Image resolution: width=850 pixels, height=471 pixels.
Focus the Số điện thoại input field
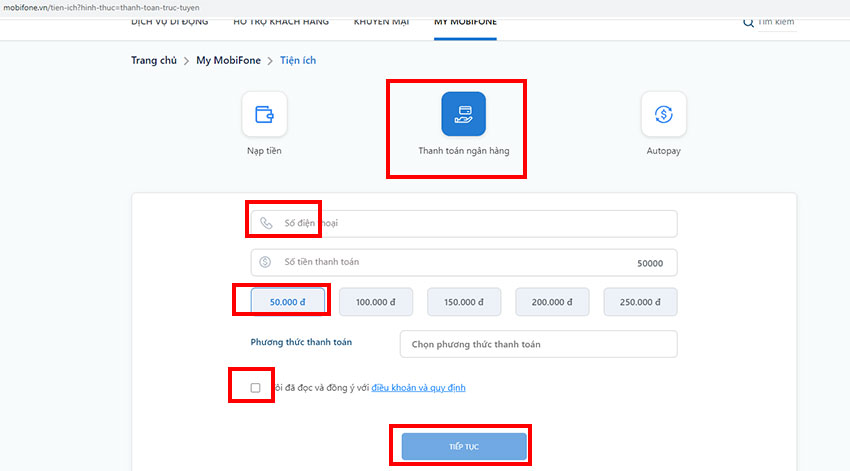(x=464, y=223)
